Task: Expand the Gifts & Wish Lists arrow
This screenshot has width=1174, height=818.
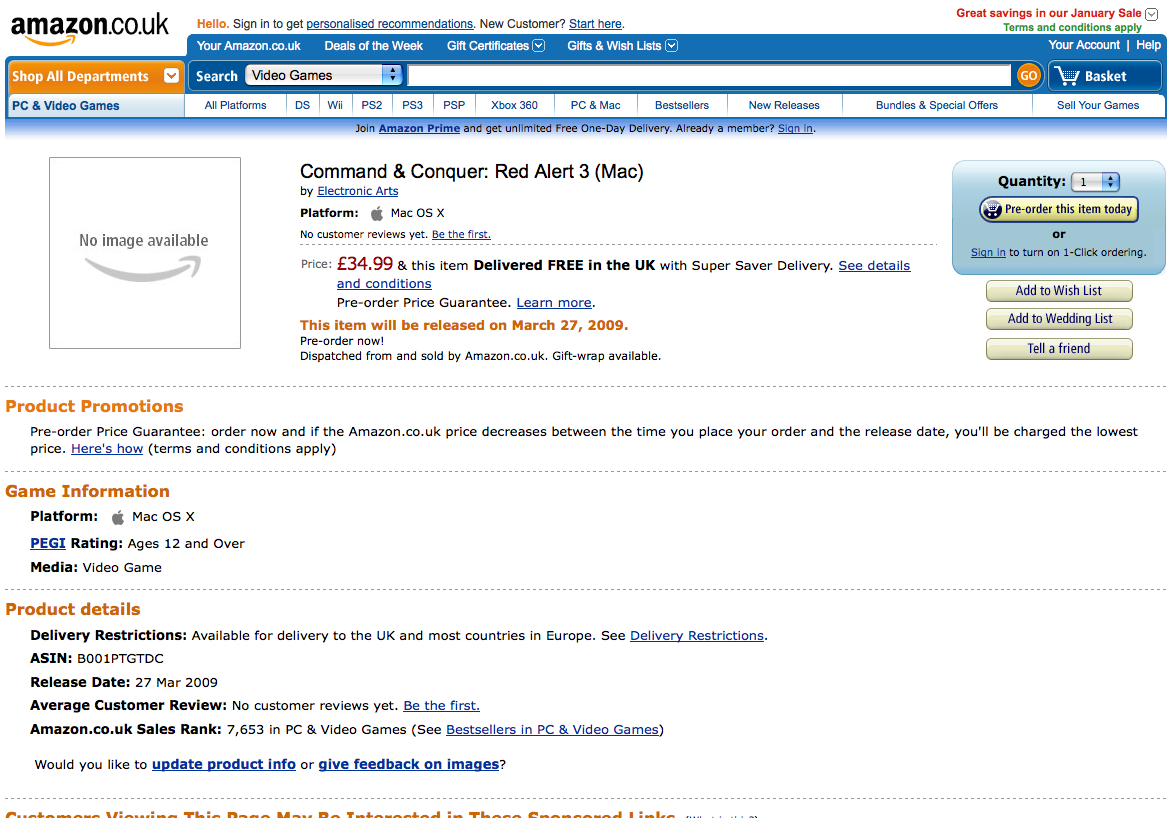Action: coord(672,46)
